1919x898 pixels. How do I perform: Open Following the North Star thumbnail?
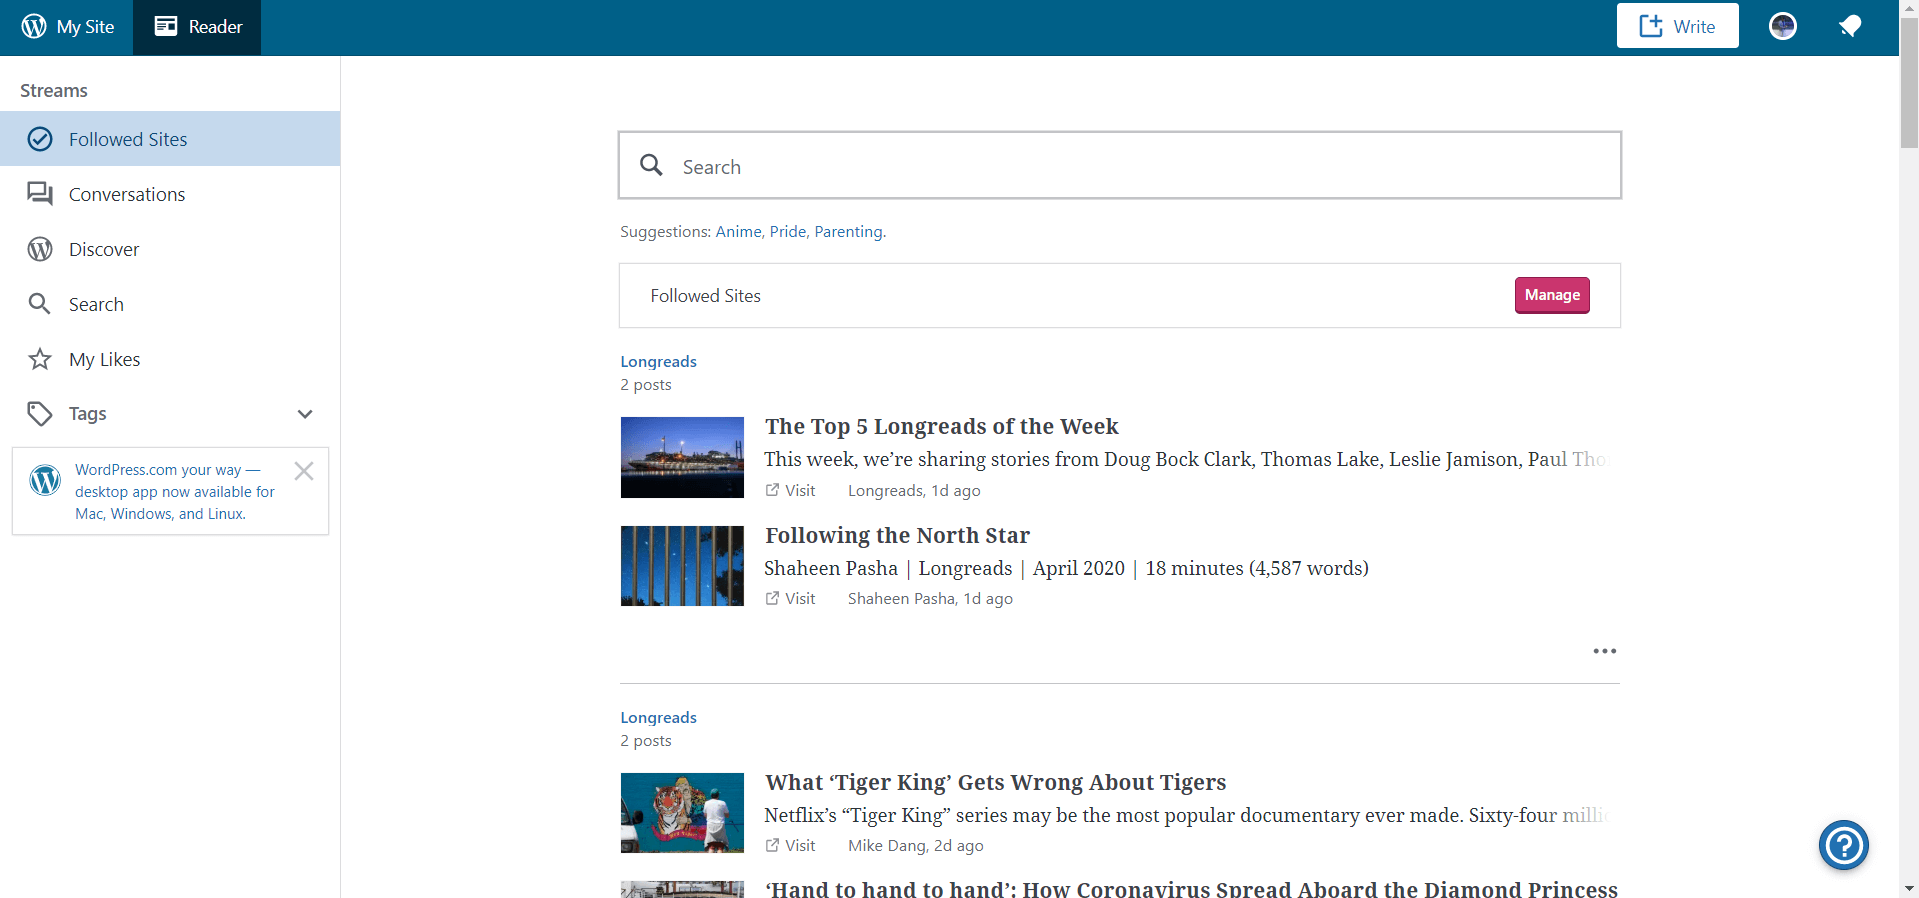coord(682,566)
